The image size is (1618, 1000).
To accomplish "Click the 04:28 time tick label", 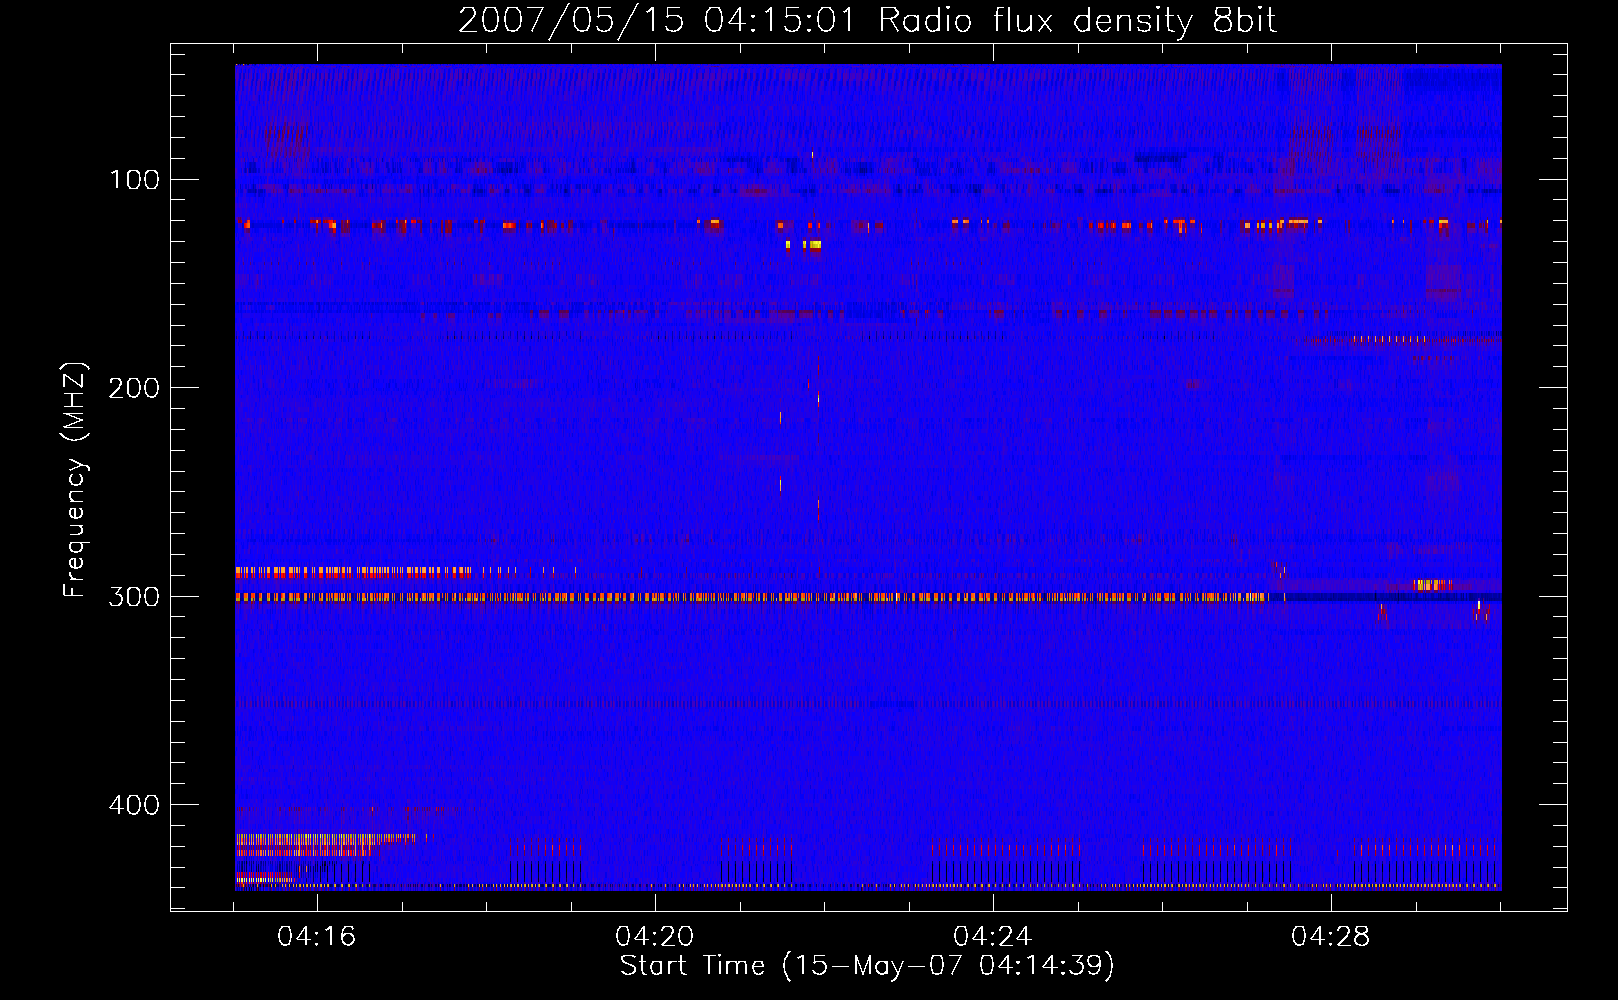I will coord(1331,937).
